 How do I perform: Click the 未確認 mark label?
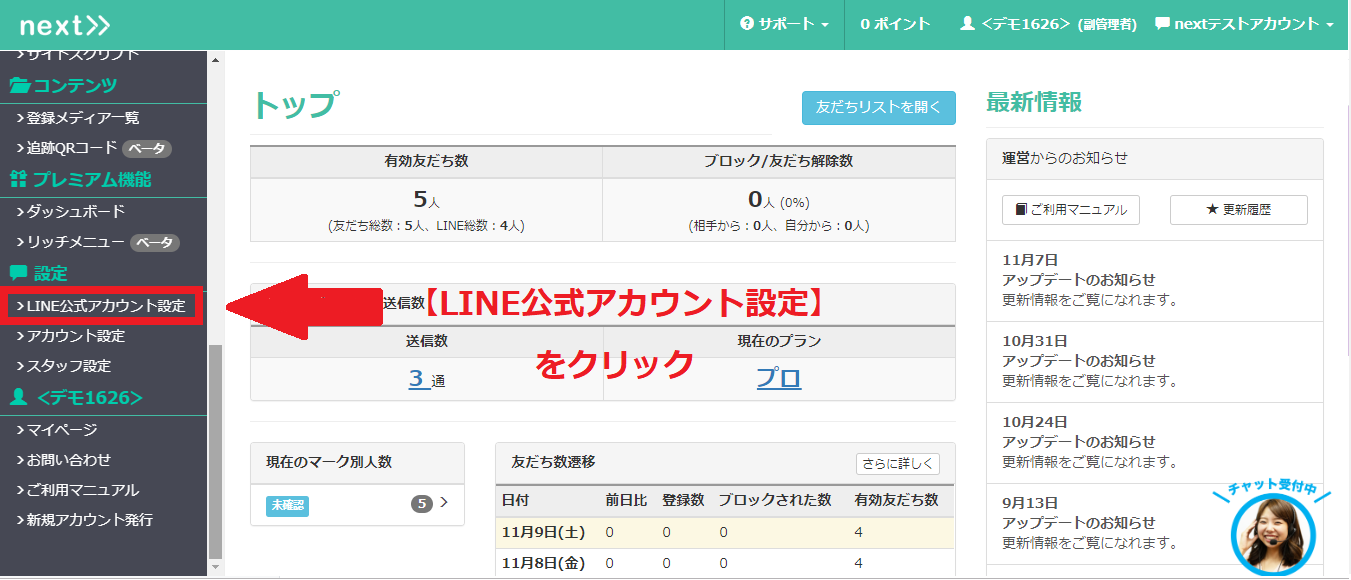[287, 506]
